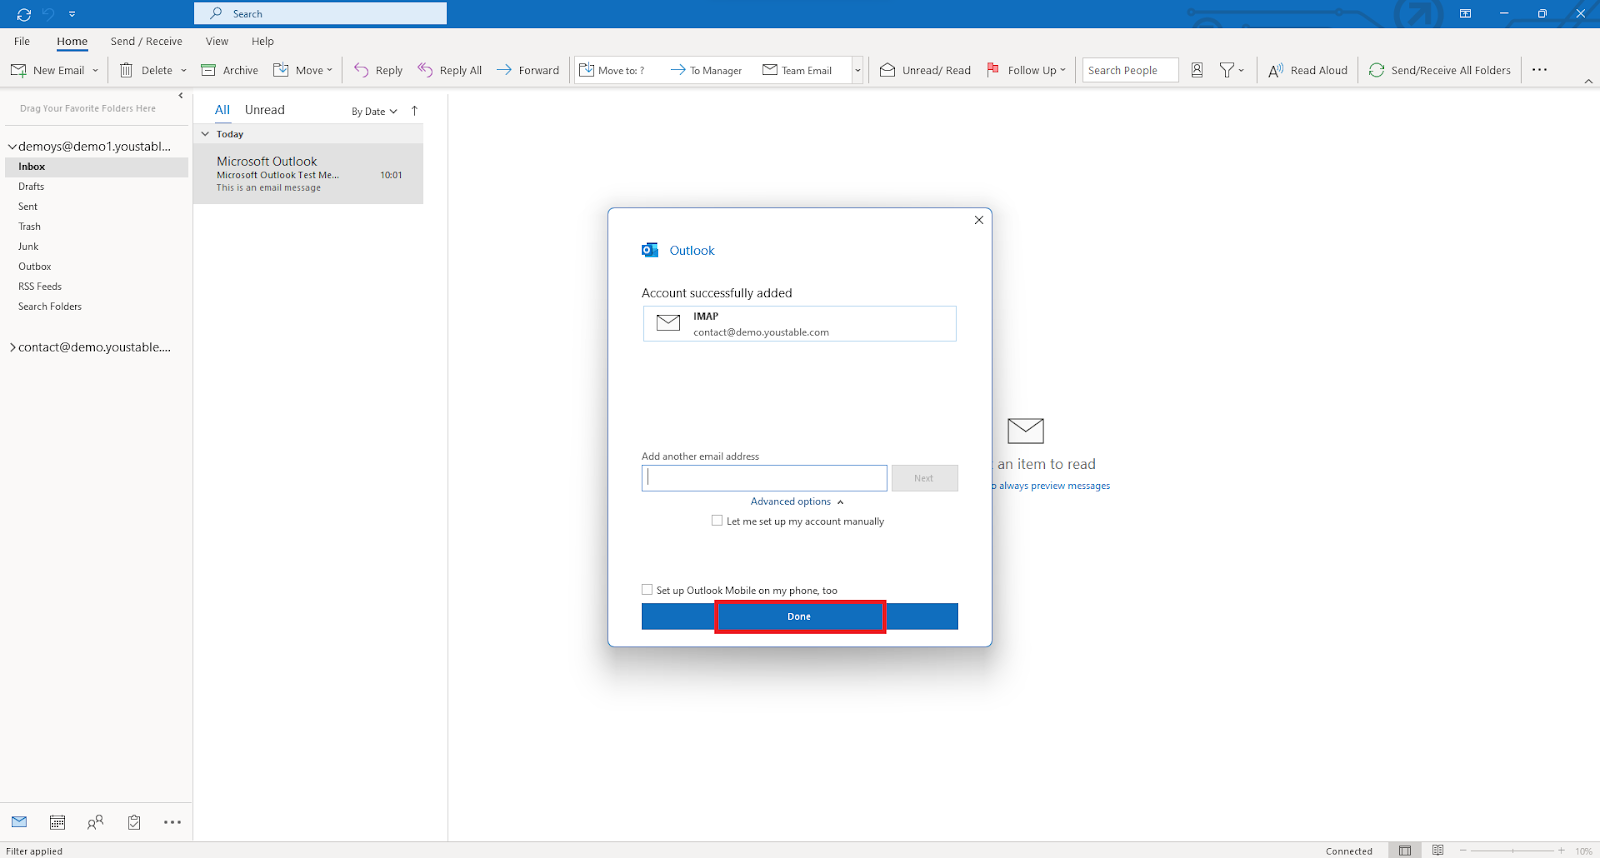Open the Filter Email funnel dropdown
This screenshot has height=858, width=1600.
click(x=1232, y=70)
